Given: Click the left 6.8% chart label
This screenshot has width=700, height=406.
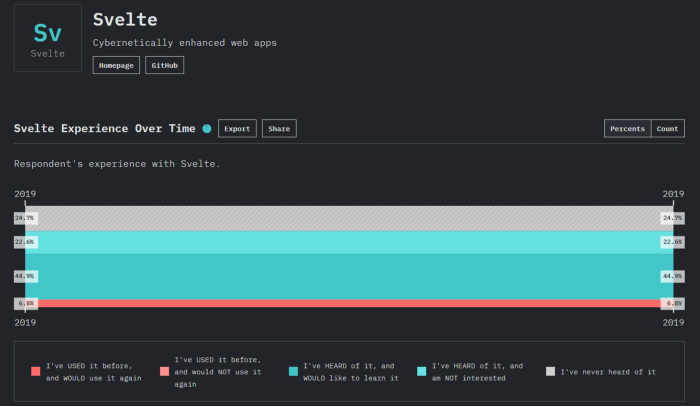Looking at the screenshot, I should point(25,303).
